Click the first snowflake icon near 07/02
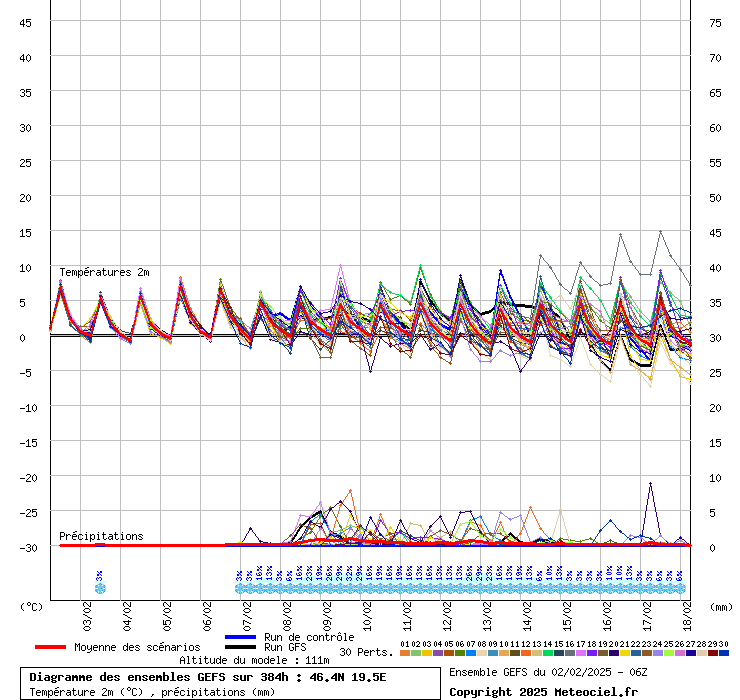Viewport: 740px width, 700px height. (x=240, y=589)
